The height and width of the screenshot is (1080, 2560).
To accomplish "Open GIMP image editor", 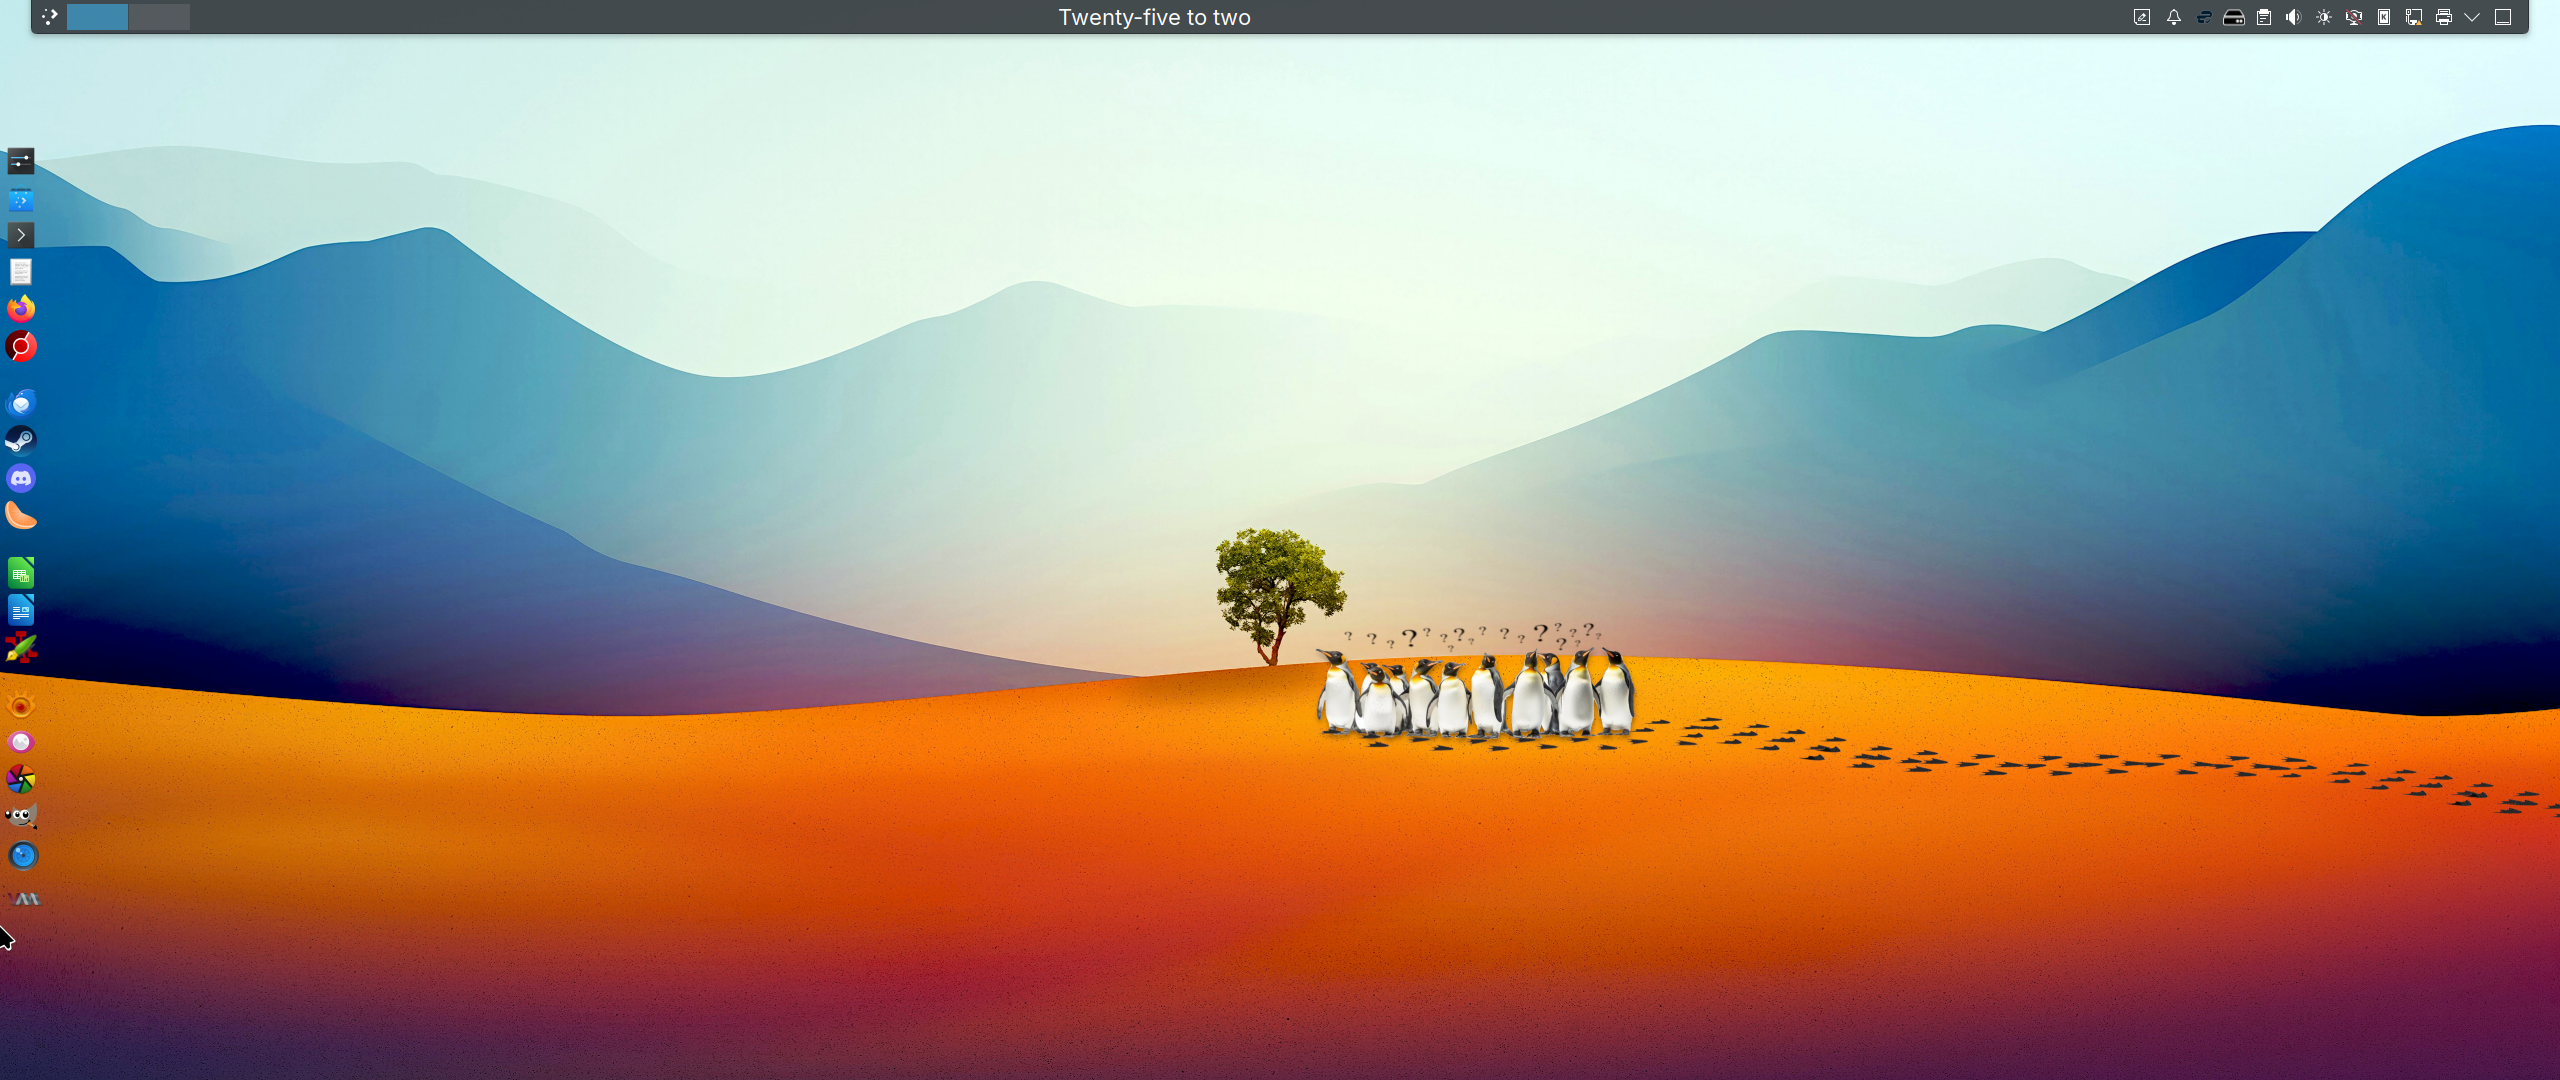I will point(21,816).
